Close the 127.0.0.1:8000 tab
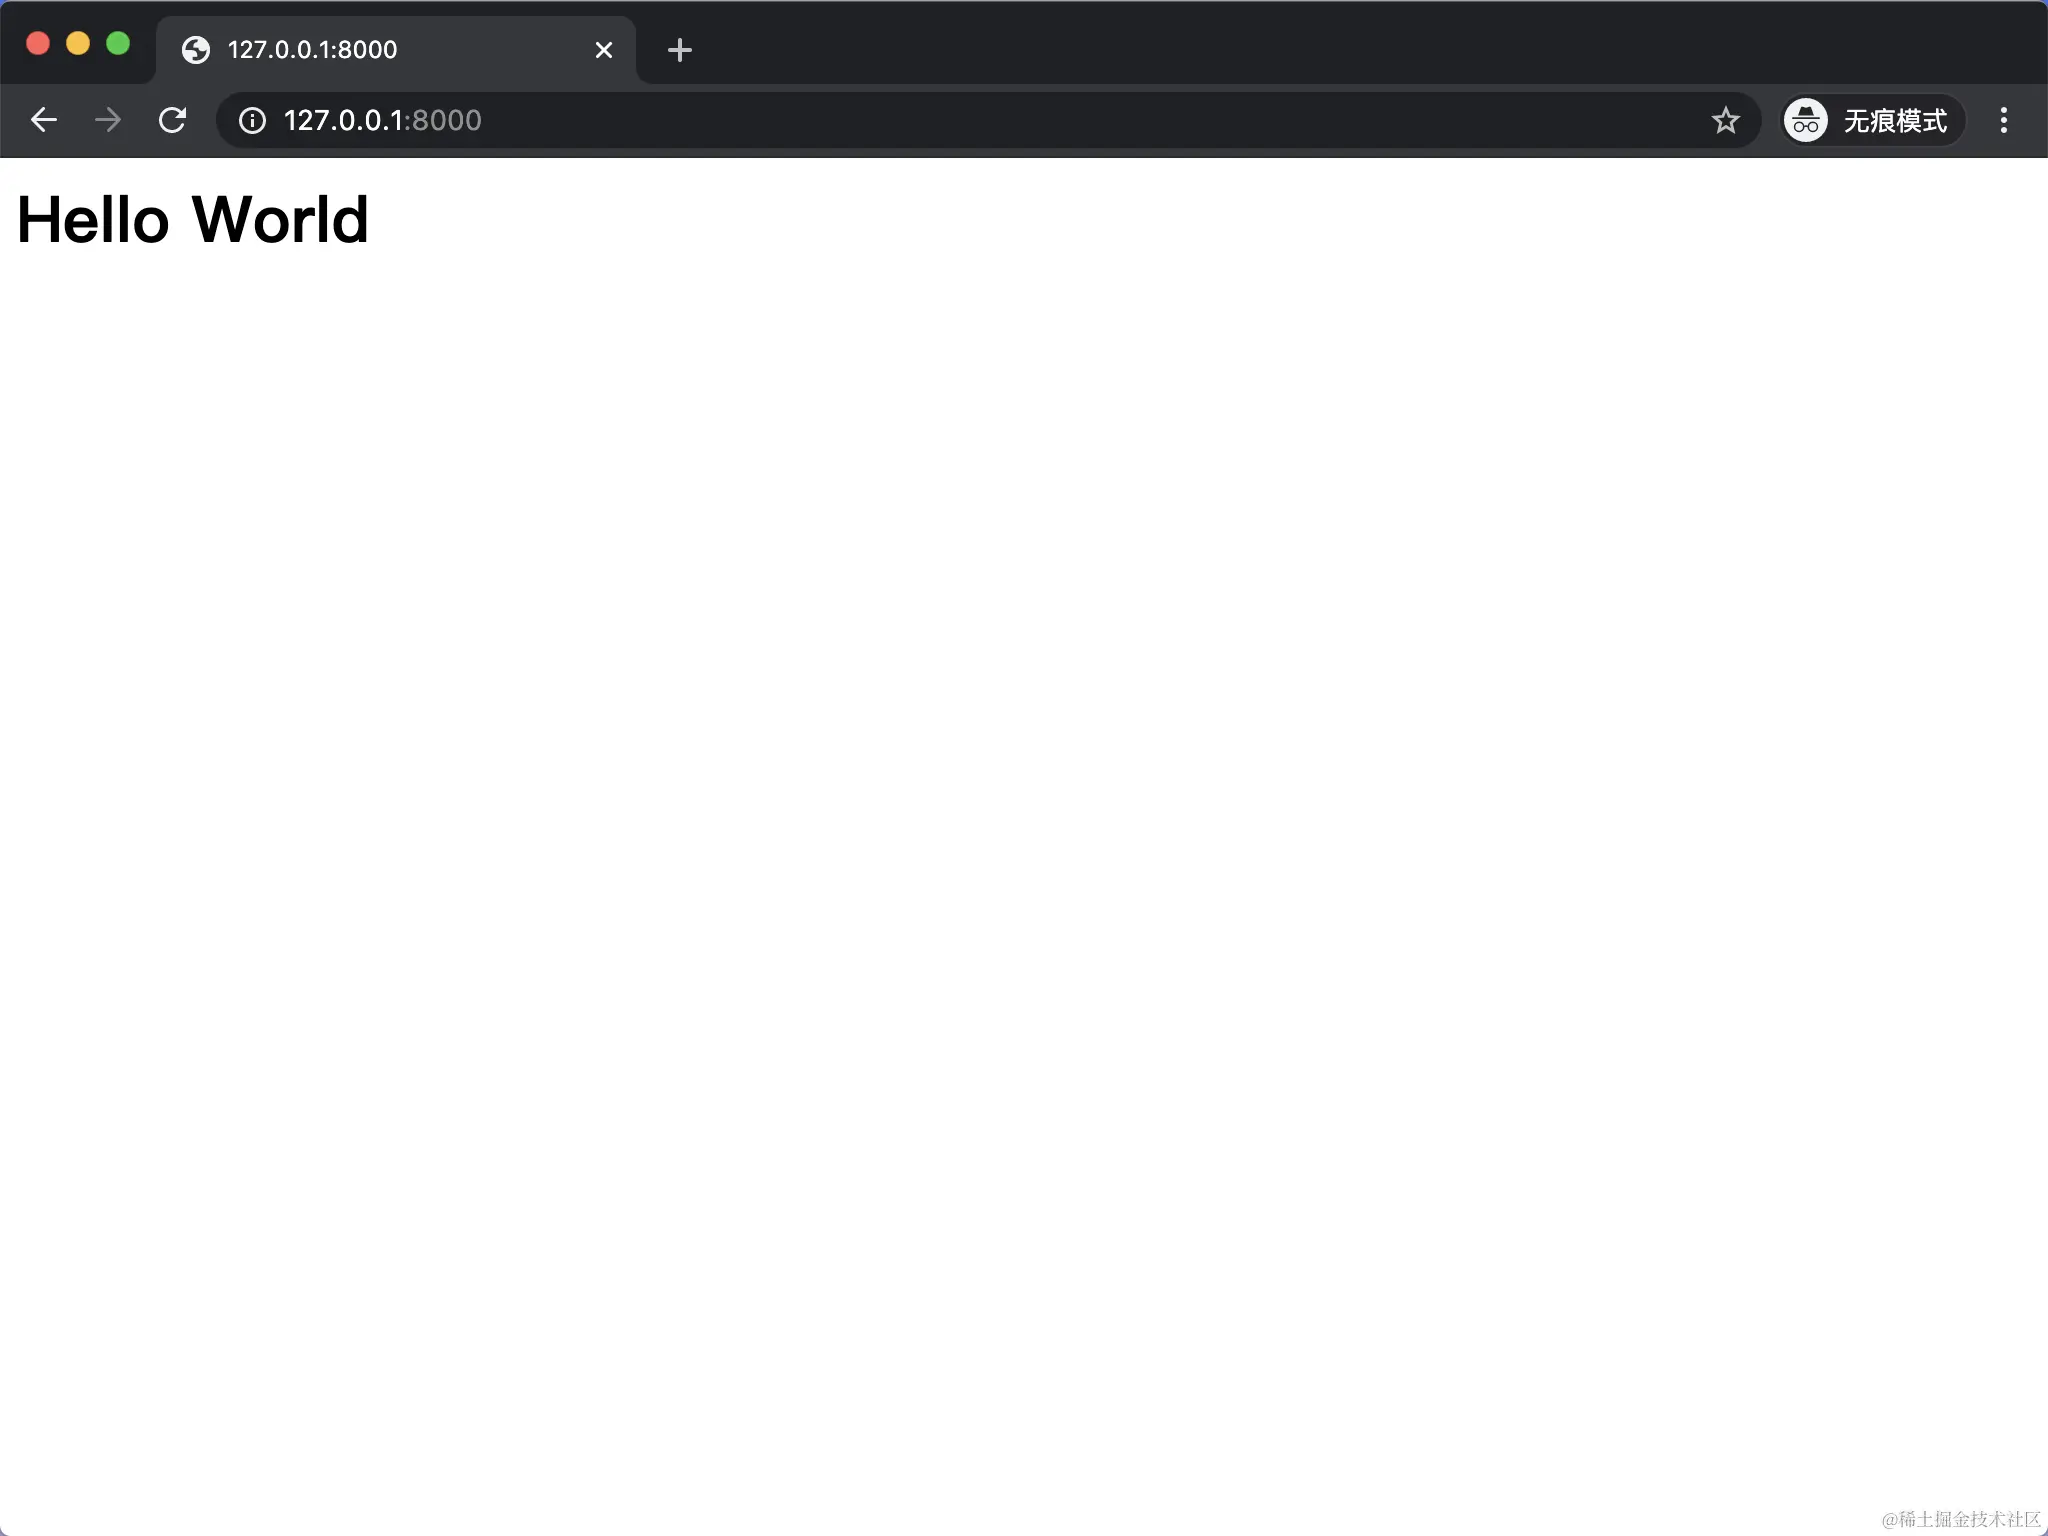 click(604, 49)
